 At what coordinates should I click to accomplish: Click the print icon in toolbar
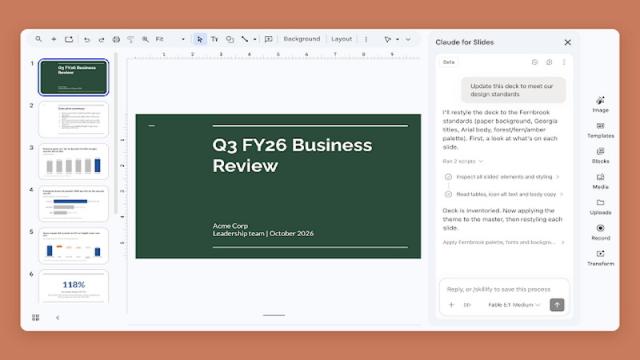pos(116,39)
